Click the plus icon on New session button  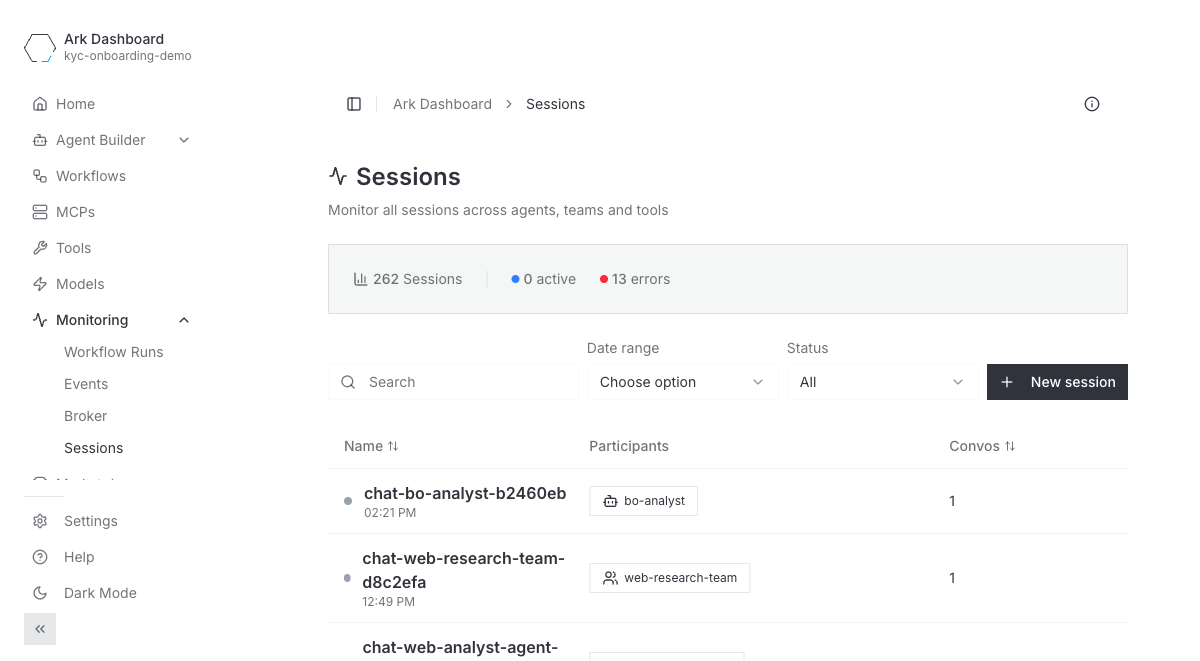coord(1007,382)
